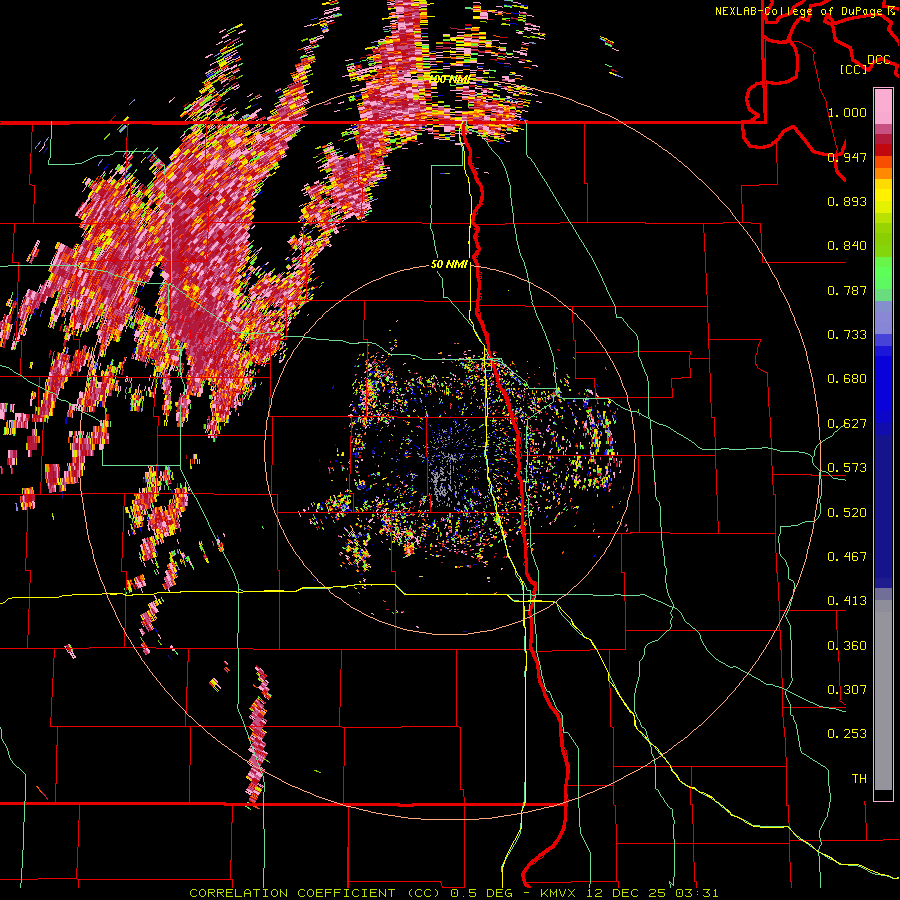
Task: Click the TH label at the scale bottom
Action: coord(859,779)
